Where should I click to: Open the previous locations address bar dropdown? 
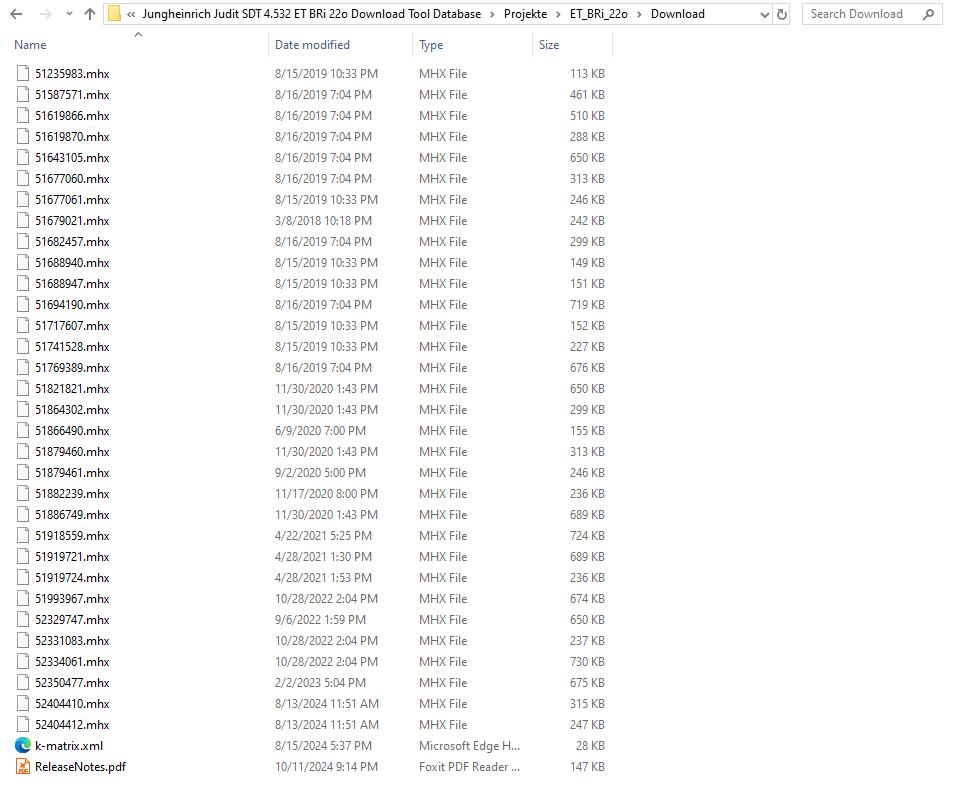tap(765, 15)
